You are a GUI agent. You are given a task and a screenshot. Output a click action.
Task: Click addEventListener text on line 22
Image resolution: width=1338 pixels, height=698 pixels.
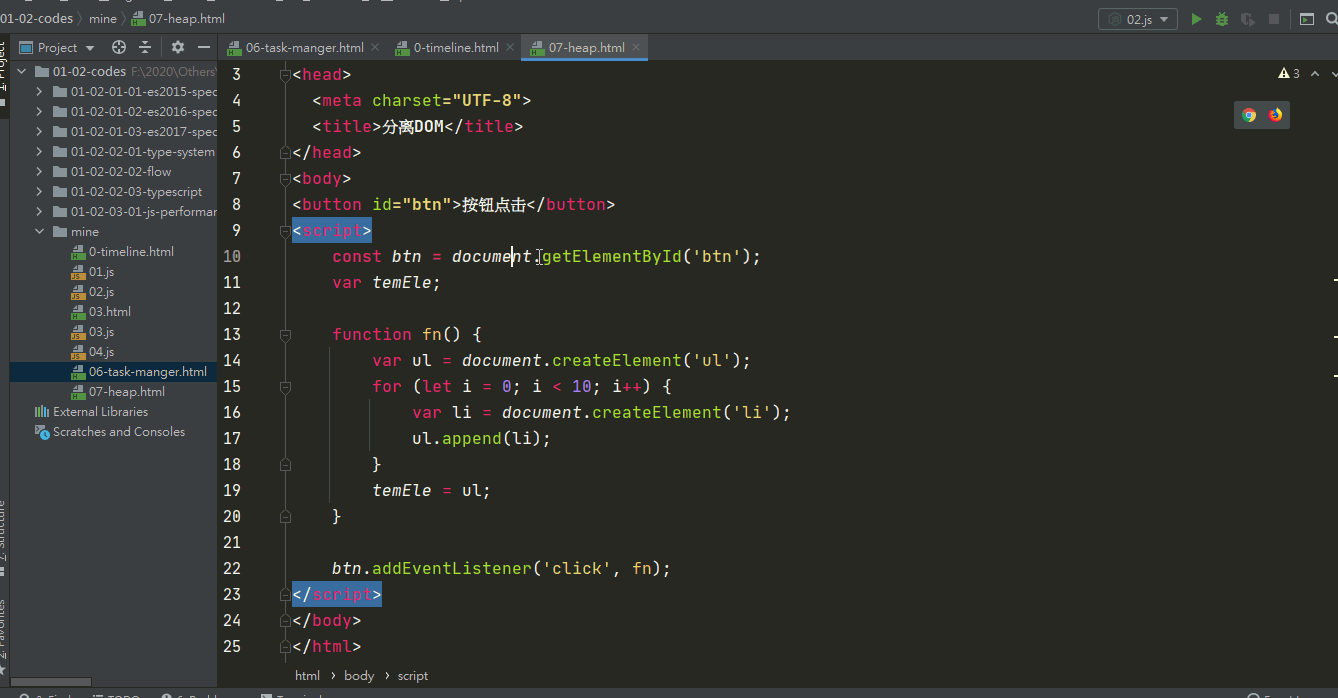[451, 568]
